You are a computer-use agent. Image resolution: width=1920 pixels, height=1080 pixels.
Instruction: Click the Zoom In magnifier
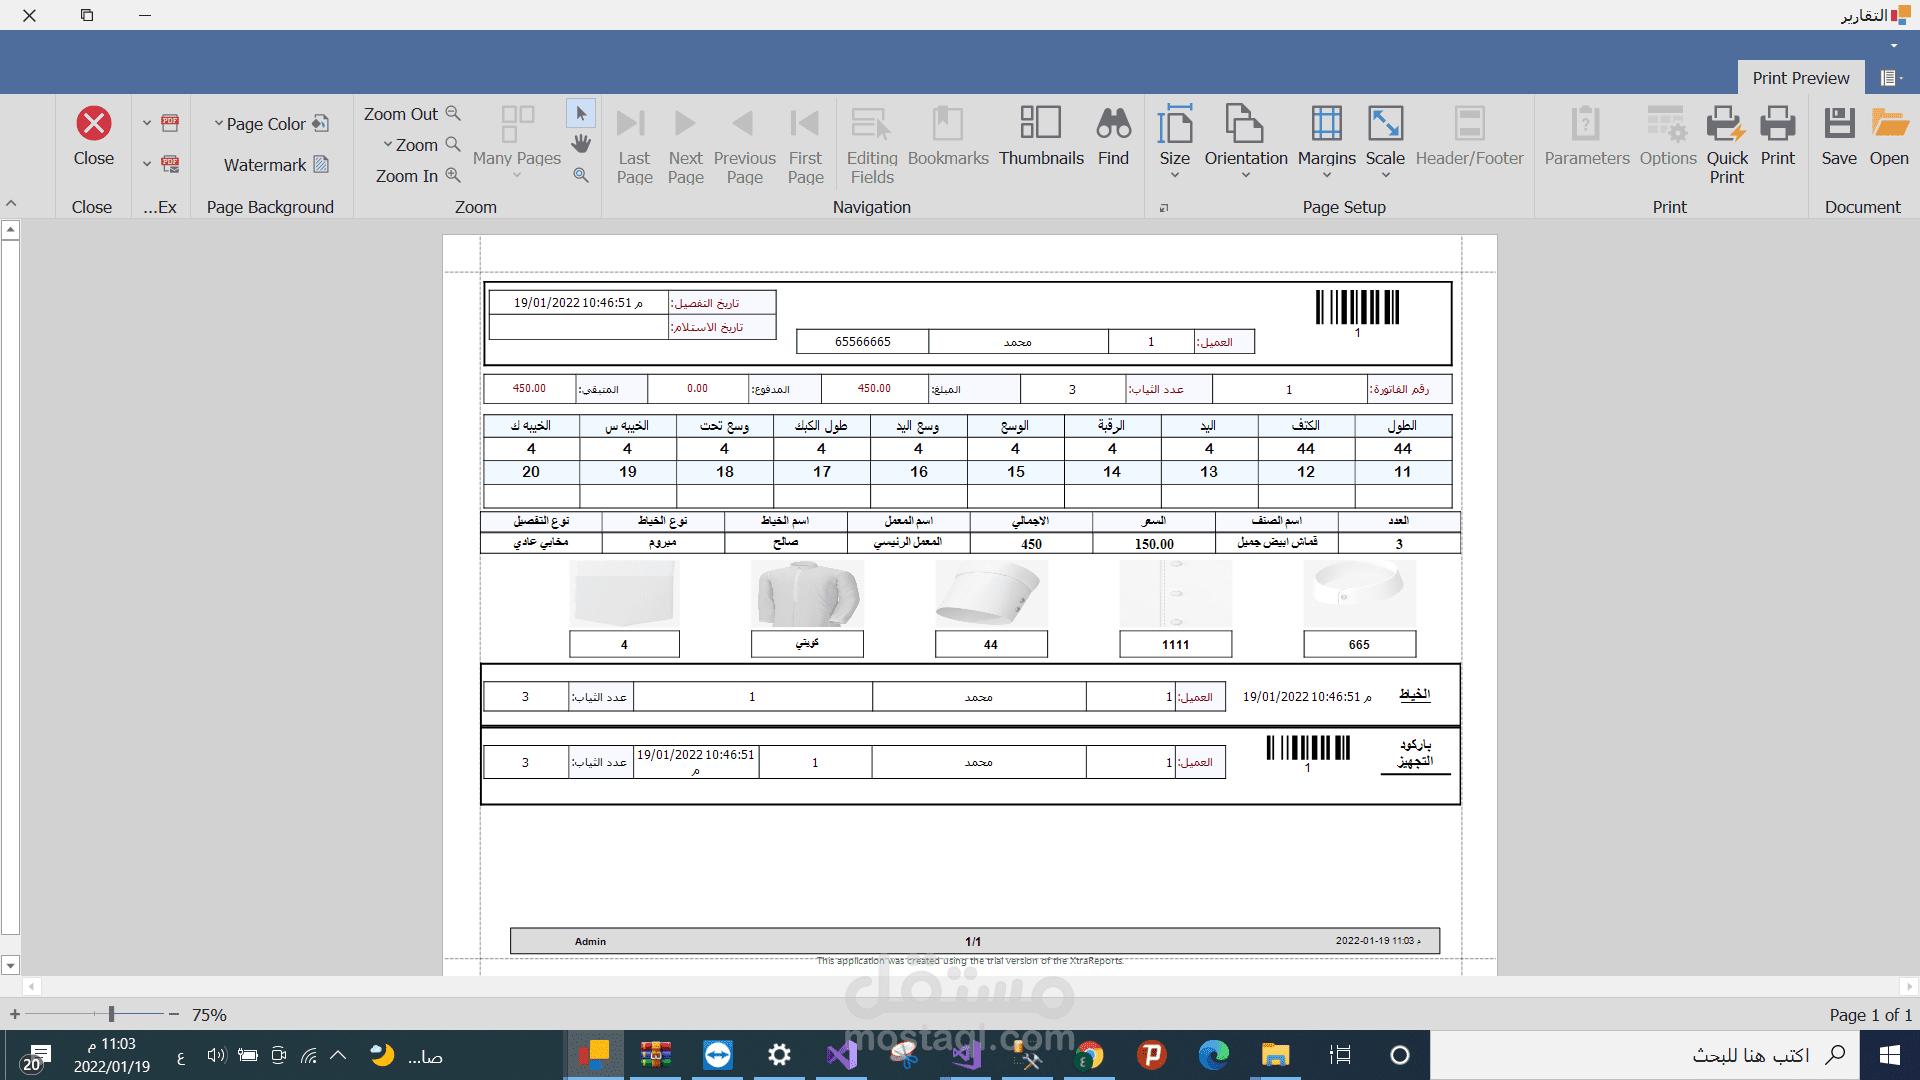(x=453, y=175)
